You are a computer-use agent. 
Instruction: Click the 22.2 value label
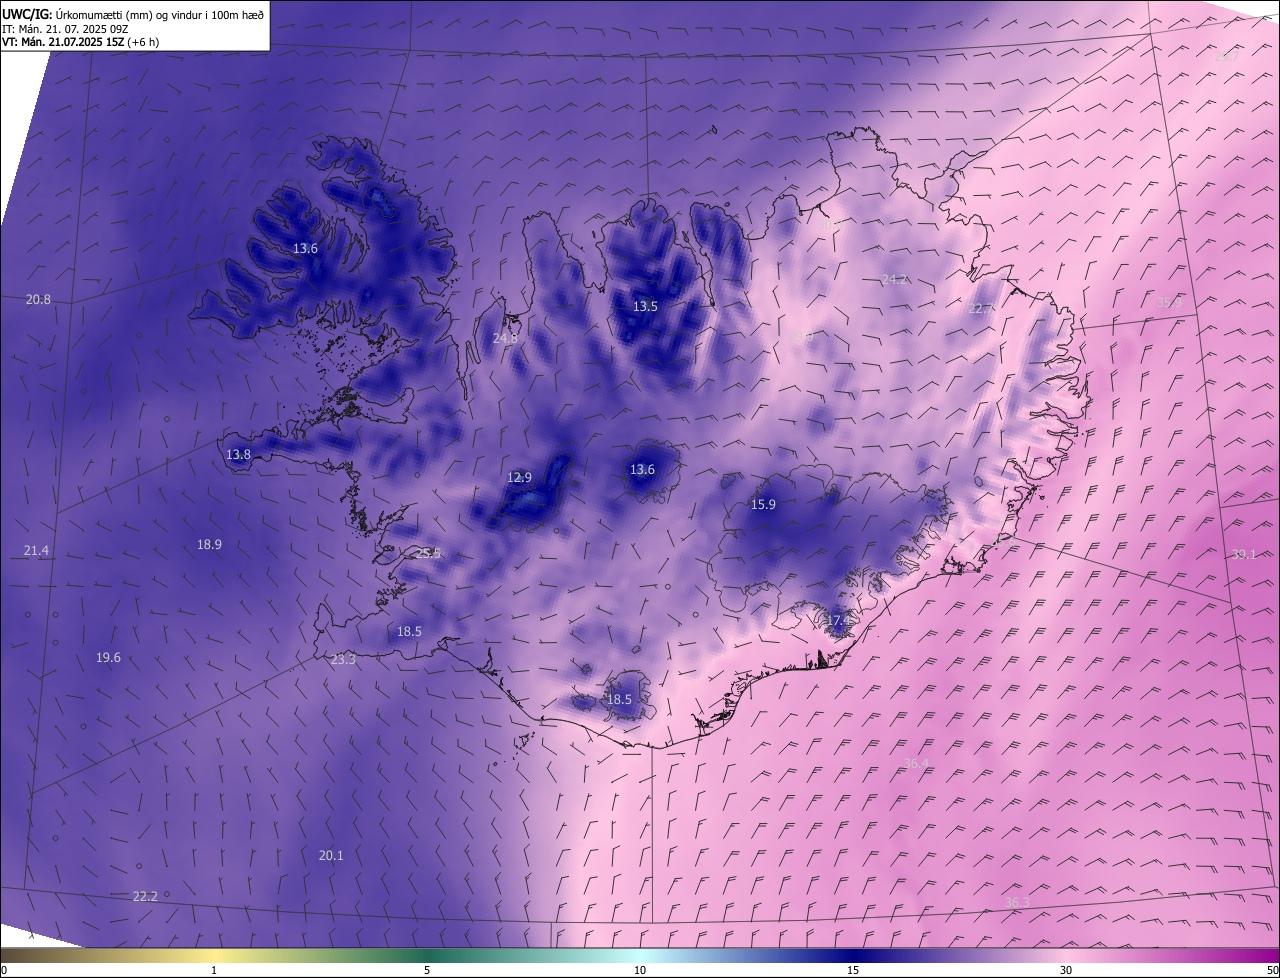click(x=145, y=896)
